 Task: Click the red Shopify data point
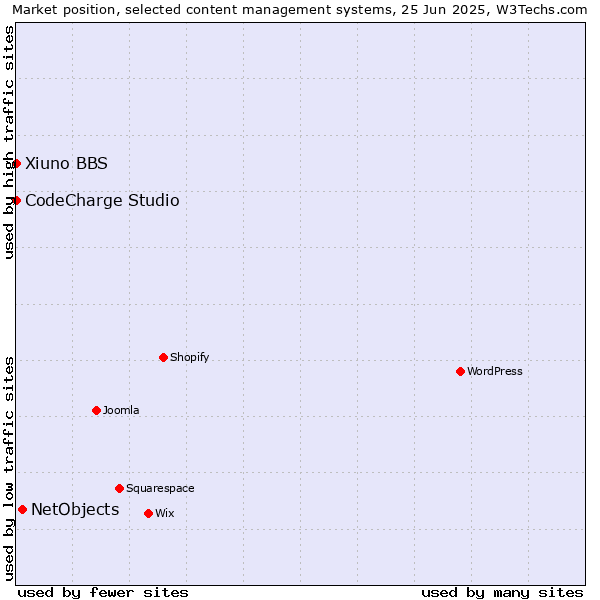point(163,357)
